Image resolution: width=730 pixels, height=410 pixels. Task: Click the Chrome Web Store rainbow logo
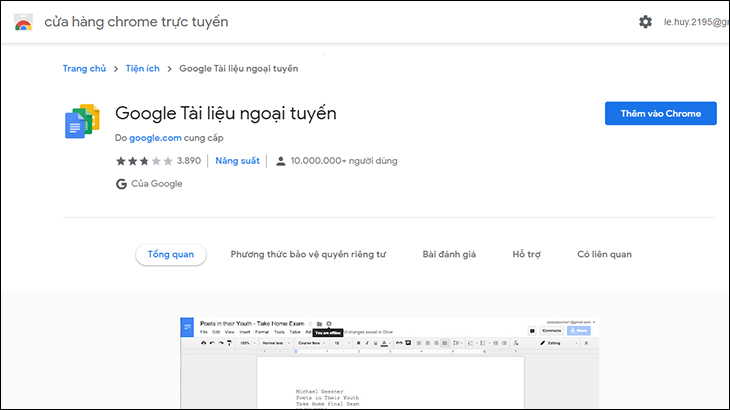coord(23,22)
